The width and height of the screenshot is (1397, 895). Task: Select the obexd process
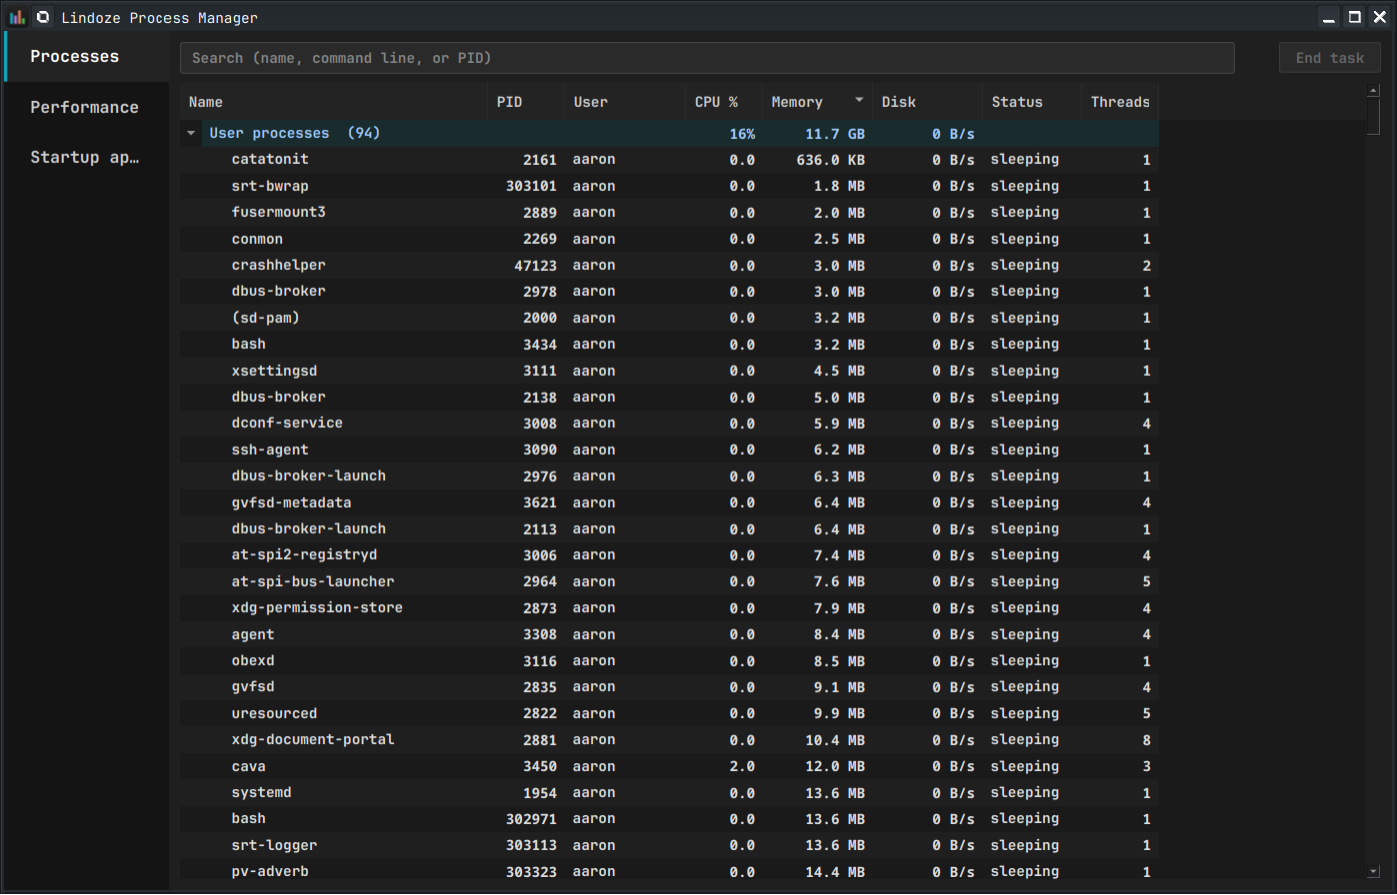point(669,661)
